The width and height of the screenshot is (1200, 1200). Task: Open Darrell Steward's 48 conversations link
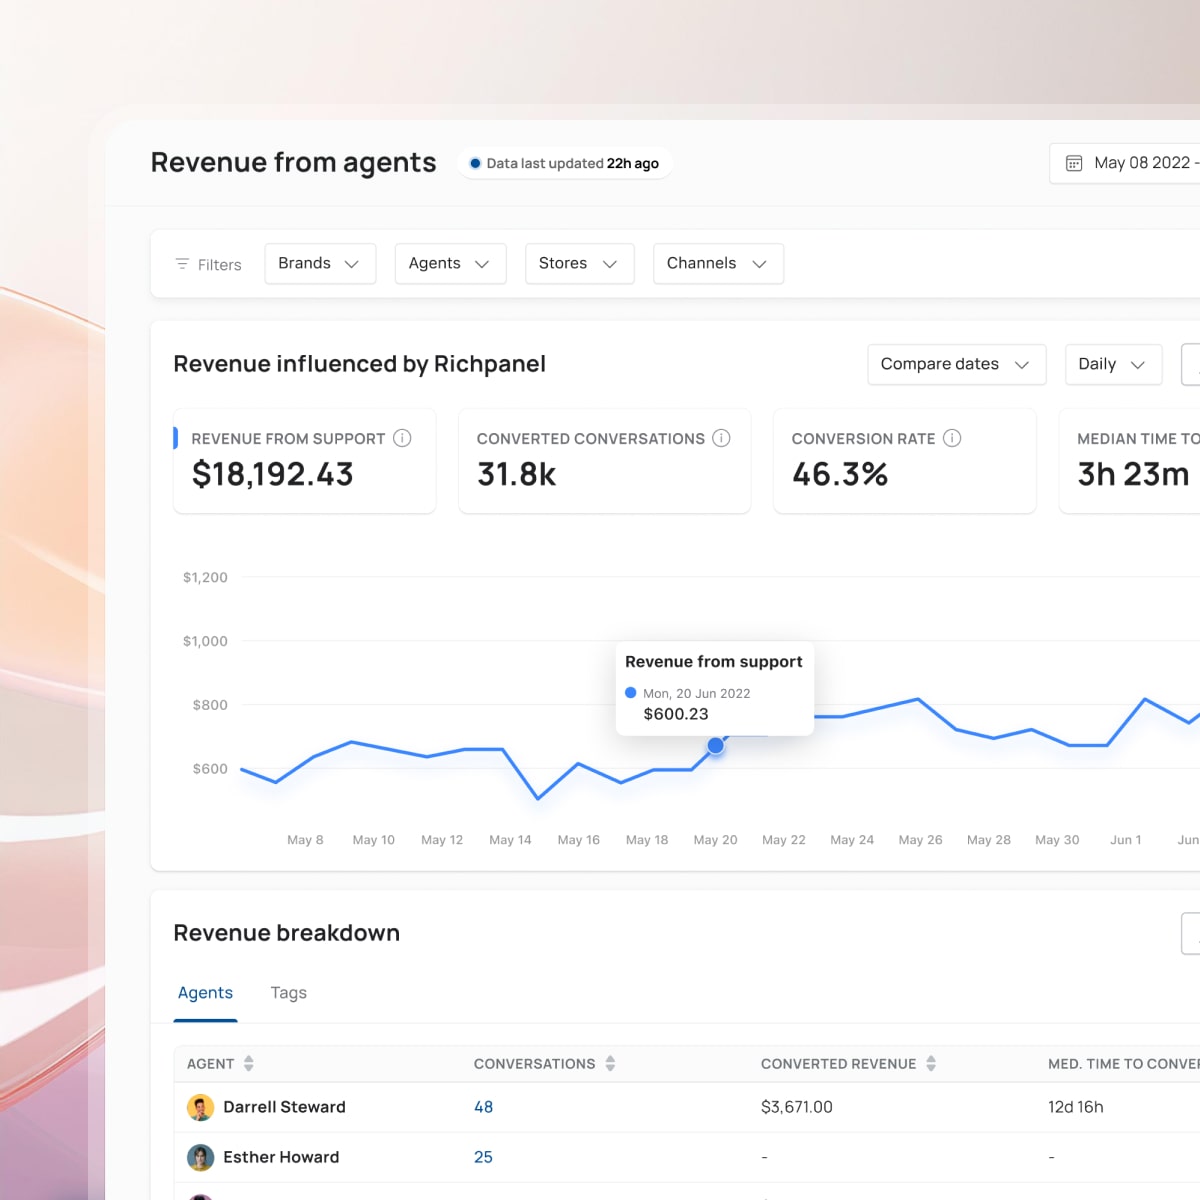coord(483,1107)
